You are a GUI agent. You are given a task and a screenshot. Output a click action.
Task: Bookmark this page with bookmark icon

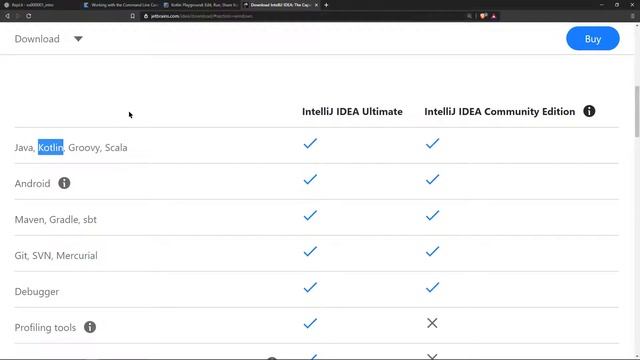(x=133, y=16)
